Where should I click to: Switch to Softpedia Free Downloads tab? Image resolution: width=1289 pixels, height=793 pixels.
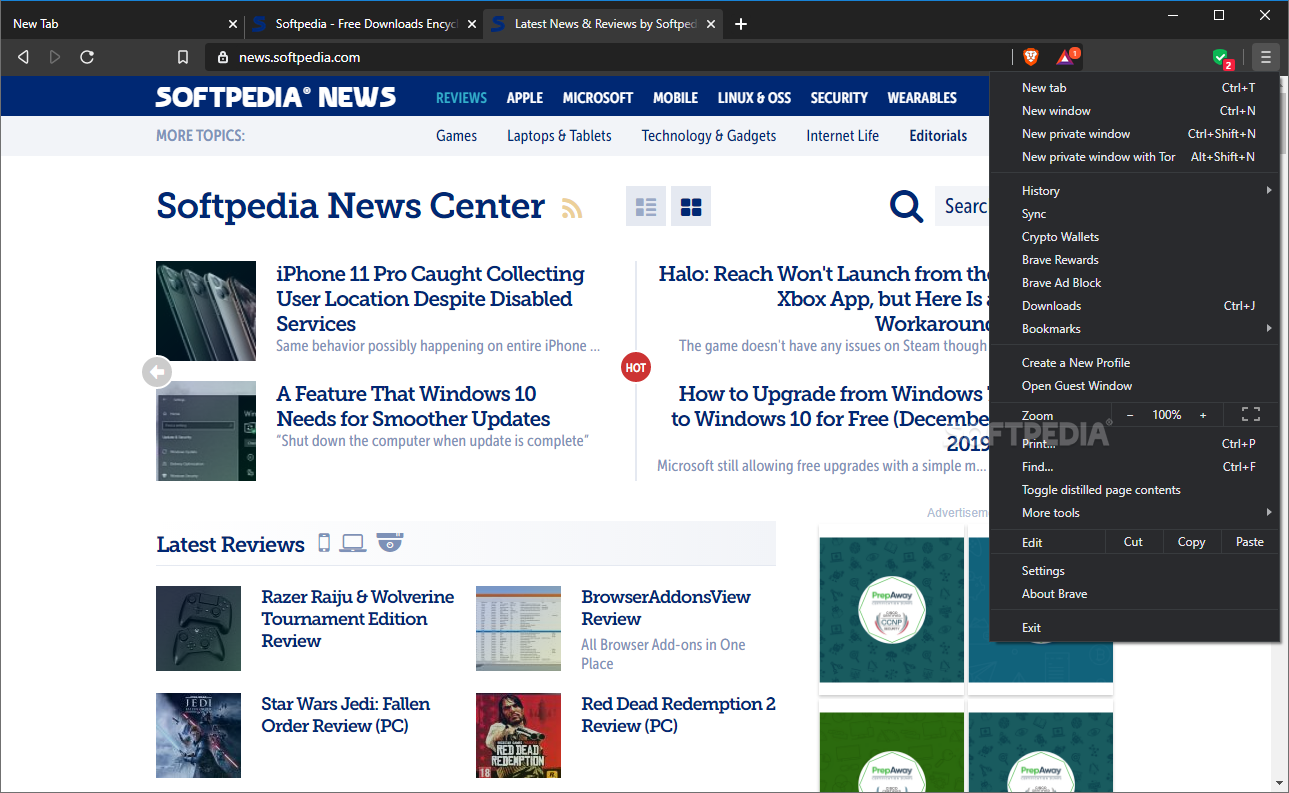coord(364,24)
